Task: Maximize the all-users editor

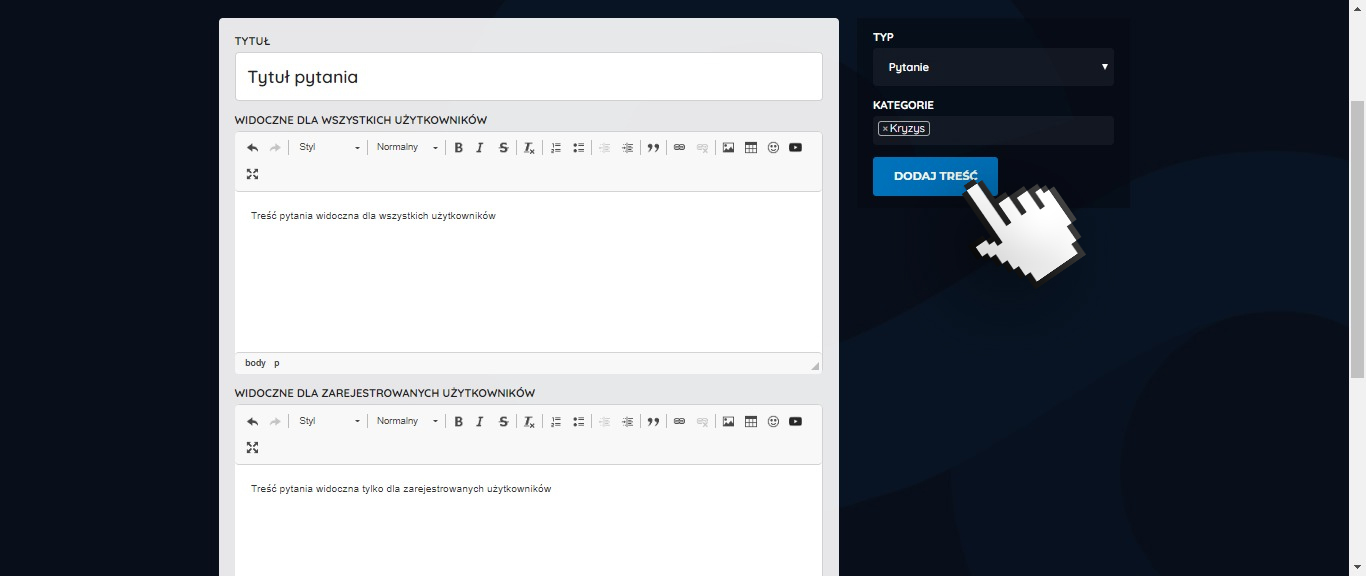Action: (252, 174)
